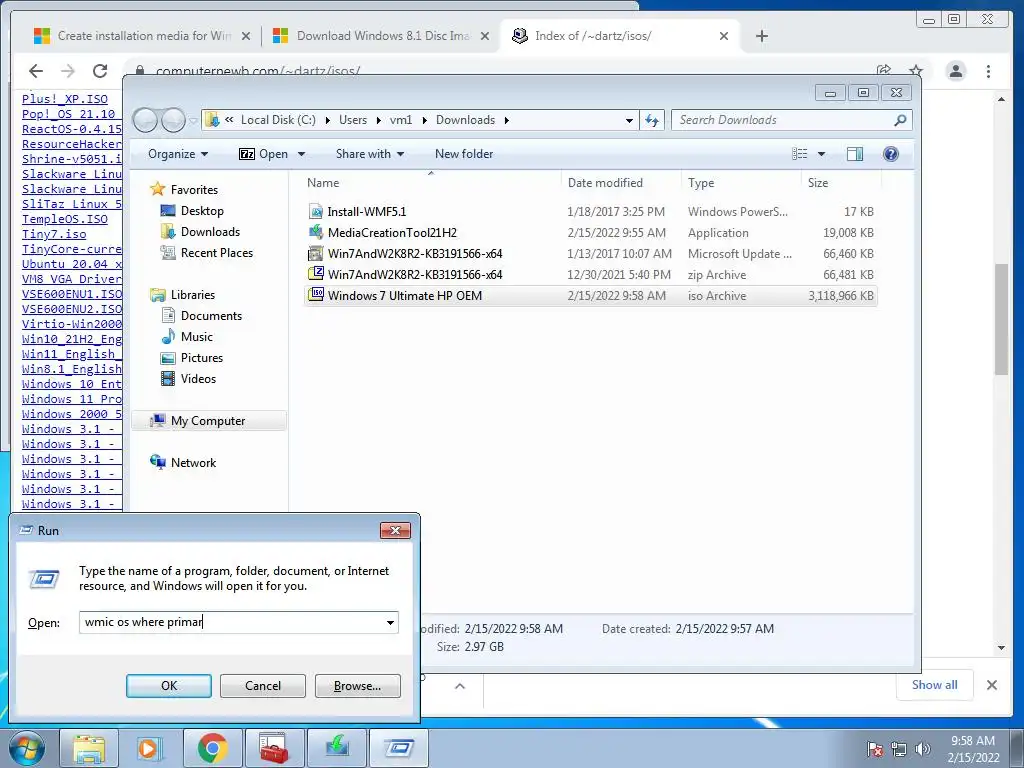Close the Chrome download shelf
This screenshot has width=1024, height=768.
992,685
